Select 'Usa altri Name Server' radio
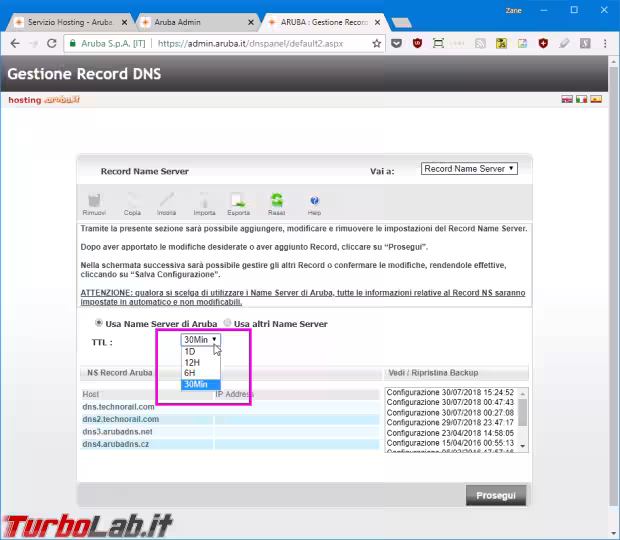 point(227,323)
